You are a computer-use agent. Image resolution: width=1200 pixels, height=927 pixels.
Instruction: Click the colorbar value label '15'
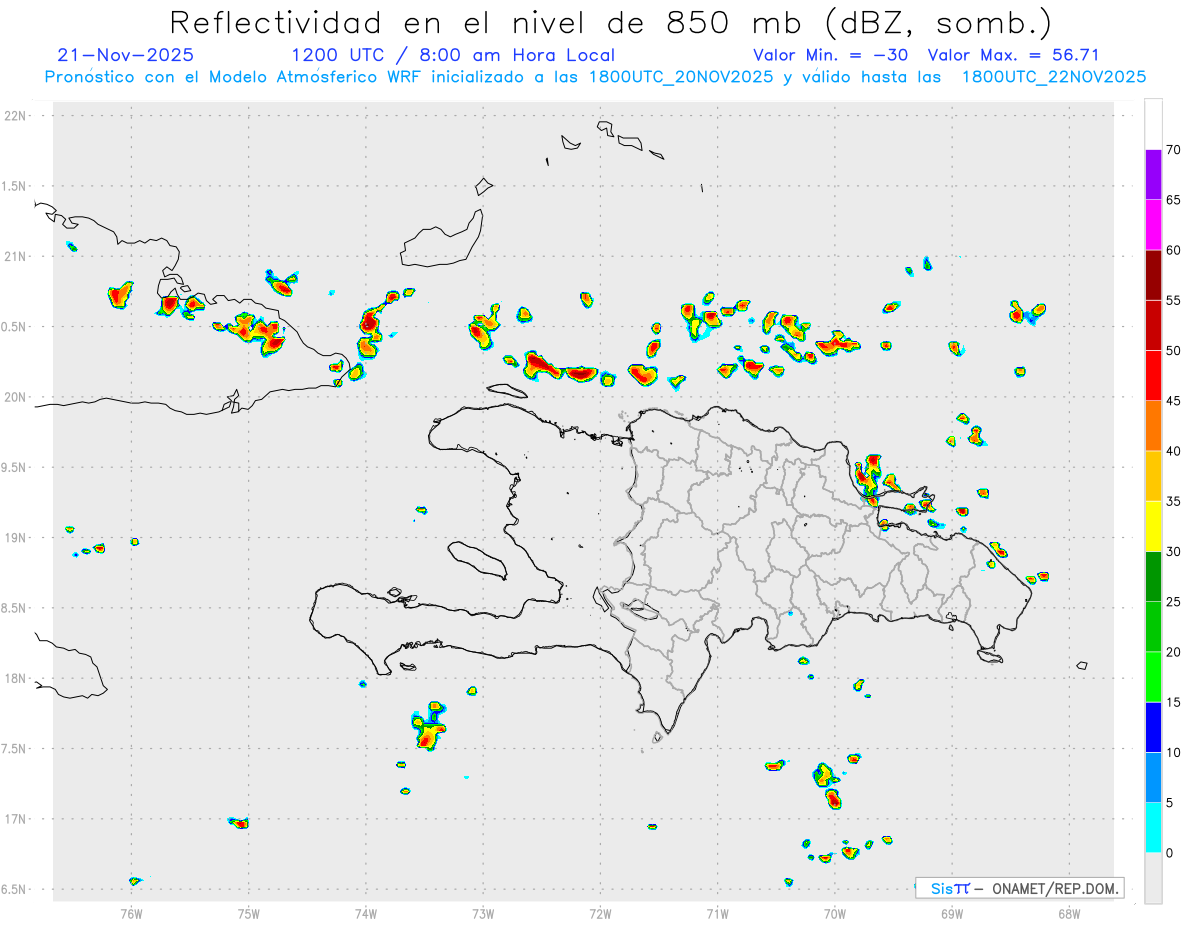point(1174,702)
